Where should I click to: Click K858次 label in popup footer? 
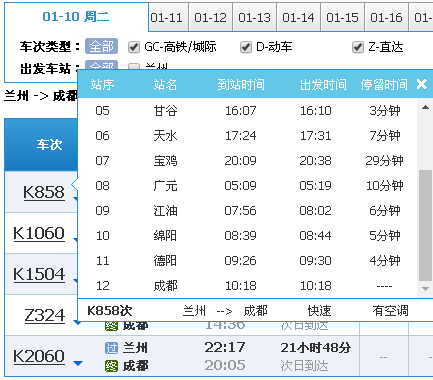[110, 311]
